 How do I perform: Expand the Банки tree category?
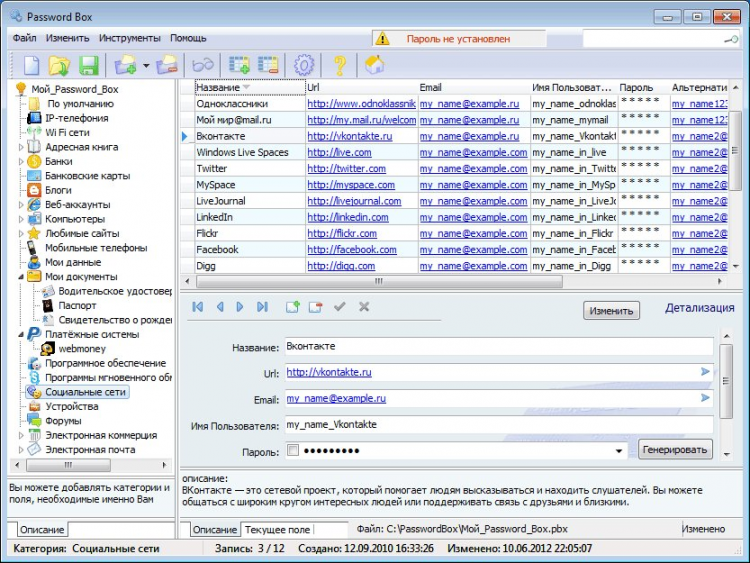pos(21,161)
